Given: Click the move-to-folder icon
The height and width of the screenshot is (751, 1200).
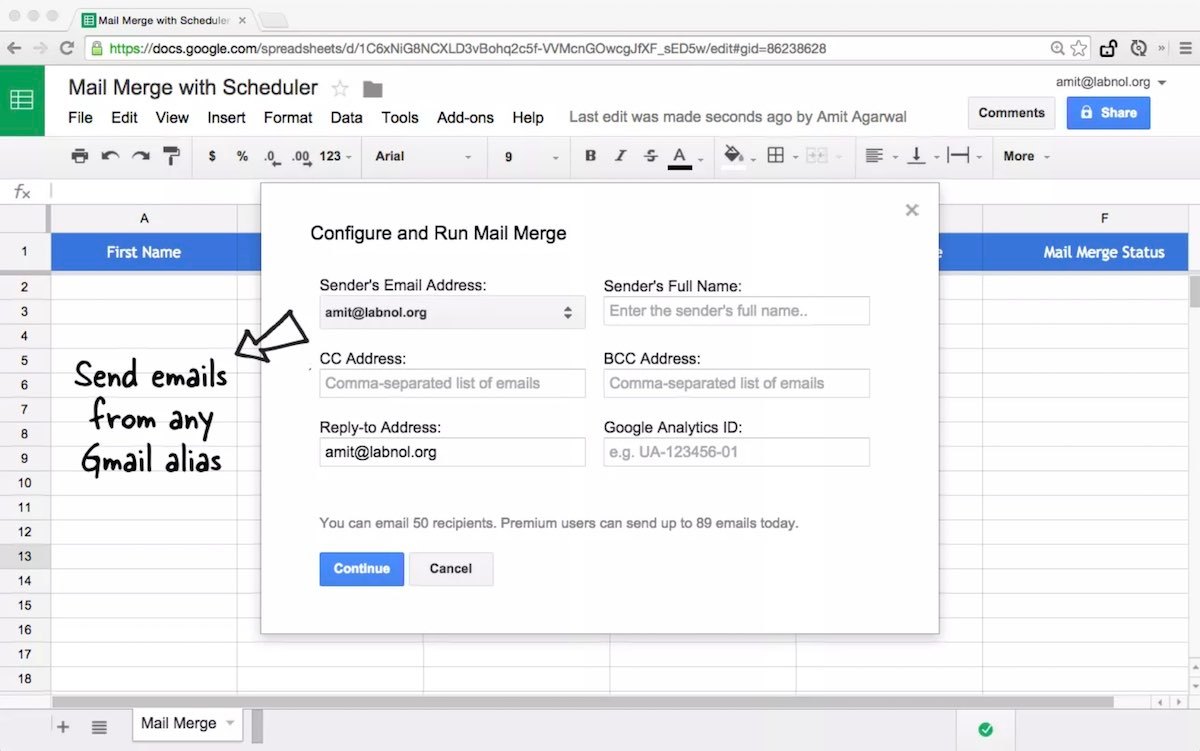Looking at the screenshot, I should point(372,89).
